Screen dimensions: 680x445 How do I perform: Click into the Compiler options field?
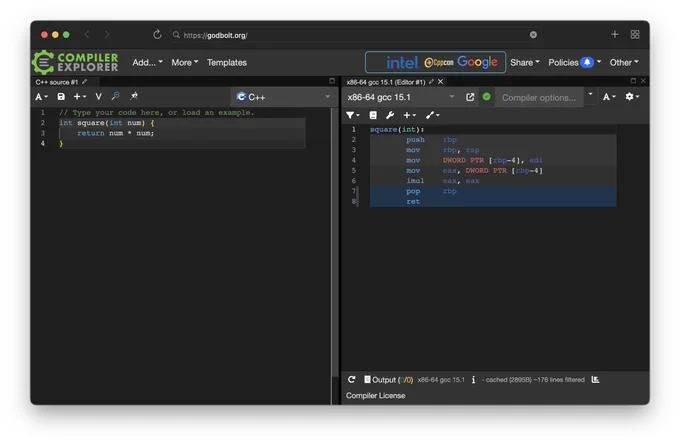click(x=539, y=98)
